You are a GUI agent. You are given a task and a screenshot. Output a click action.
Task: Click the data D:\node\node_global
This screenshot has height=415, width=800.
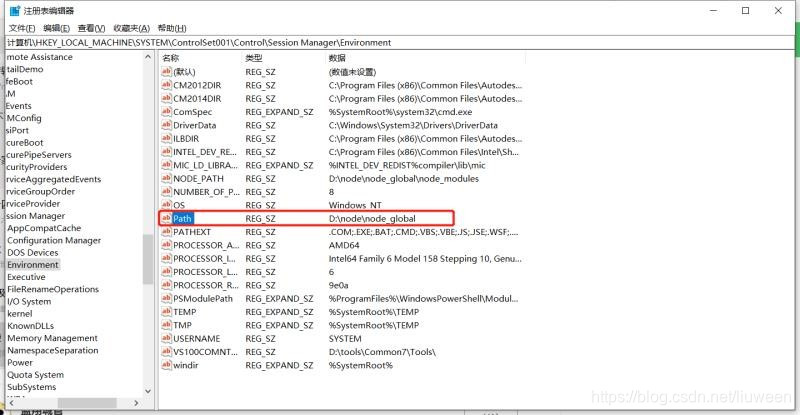point(372,218)
